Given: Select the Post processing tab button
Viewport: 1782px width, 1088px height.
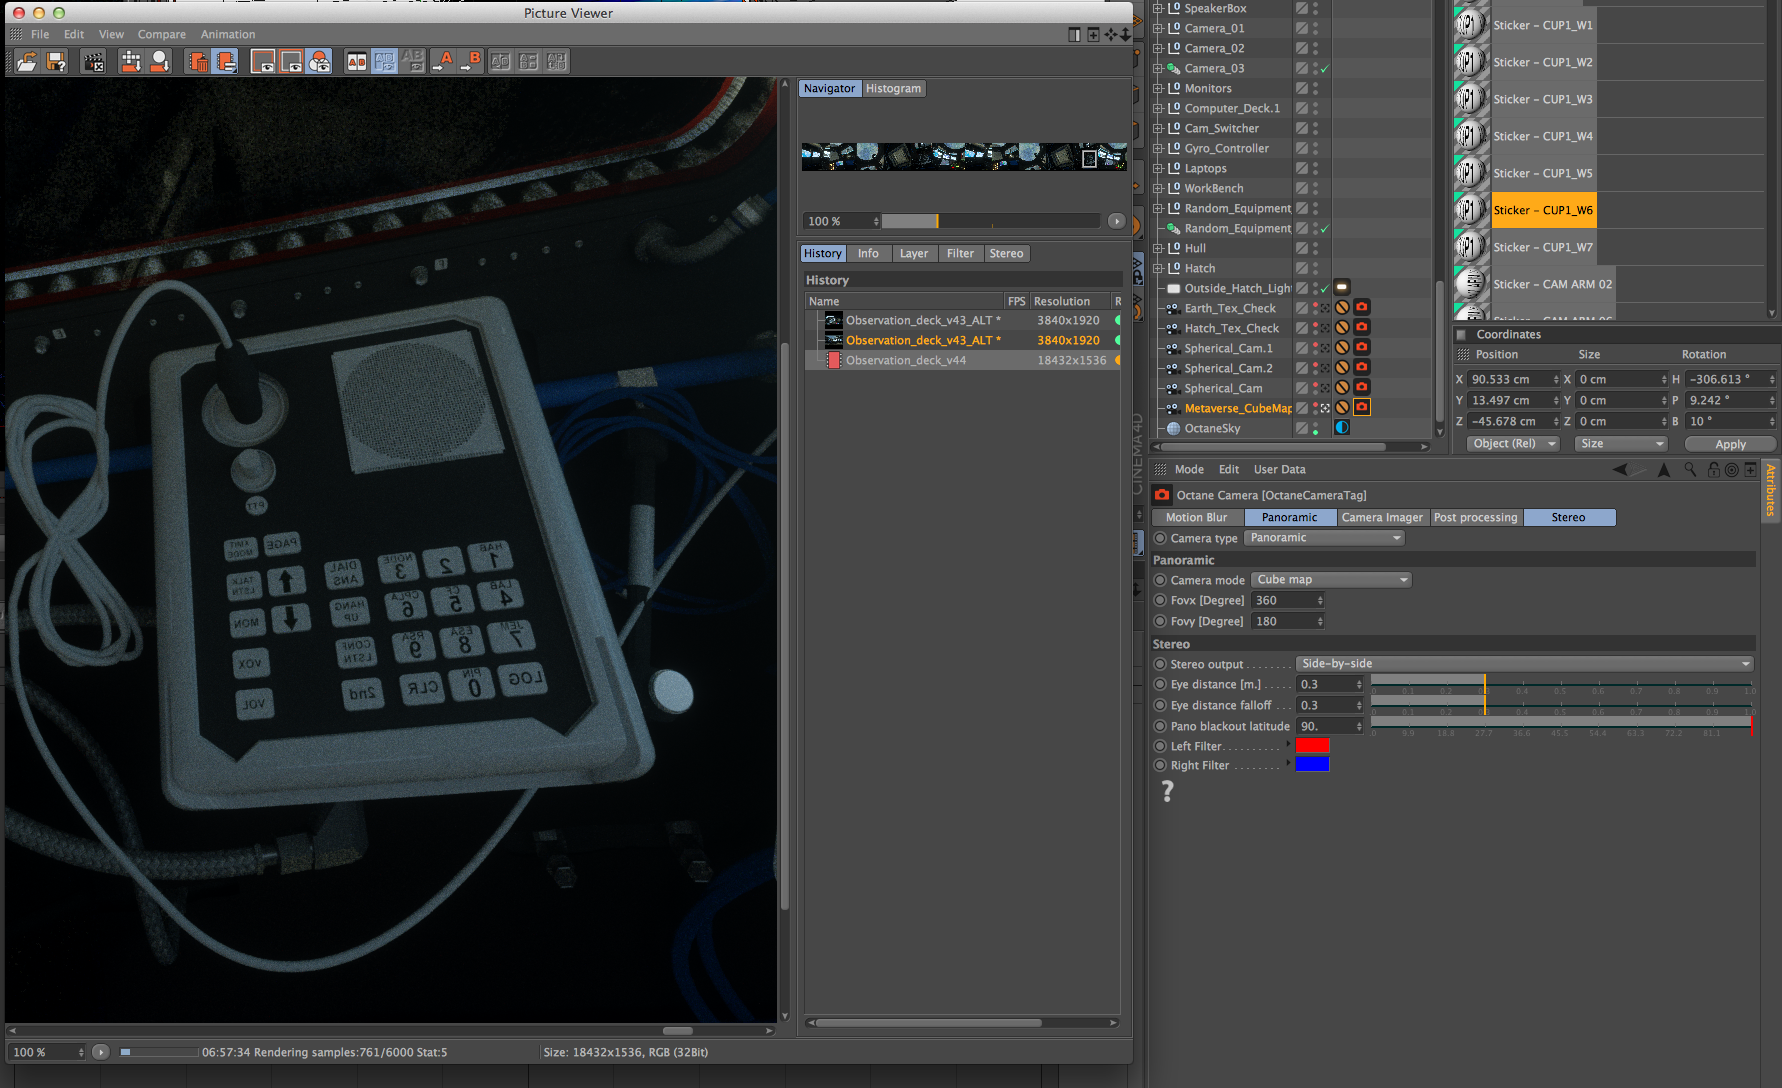Looking at the screenshot, I should (1475, 517).
